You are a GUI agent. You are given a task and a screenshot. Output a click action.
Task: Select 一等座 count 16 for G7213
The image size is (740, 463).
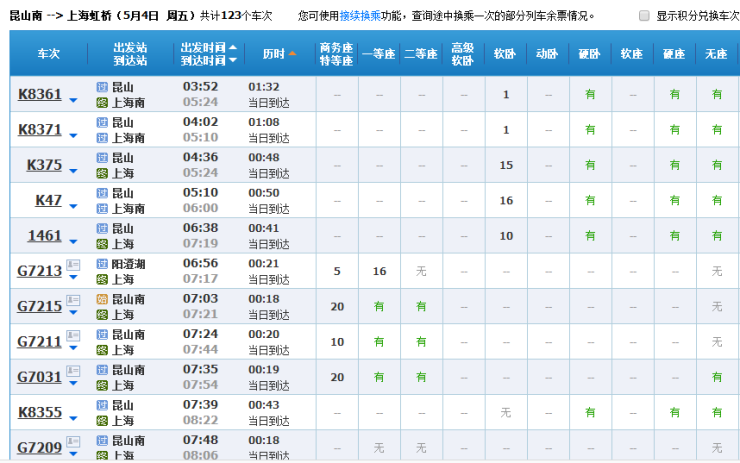tap(379, 271)
